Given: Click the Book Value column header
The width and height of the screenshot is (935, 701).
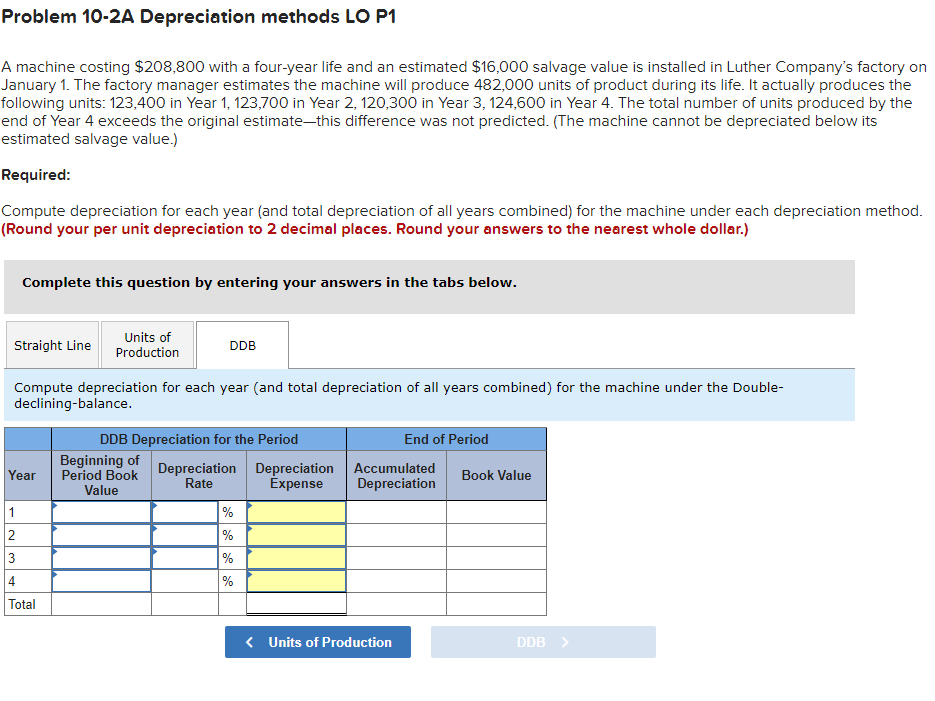Looking at the screenshot, I should tap(496, 476).
